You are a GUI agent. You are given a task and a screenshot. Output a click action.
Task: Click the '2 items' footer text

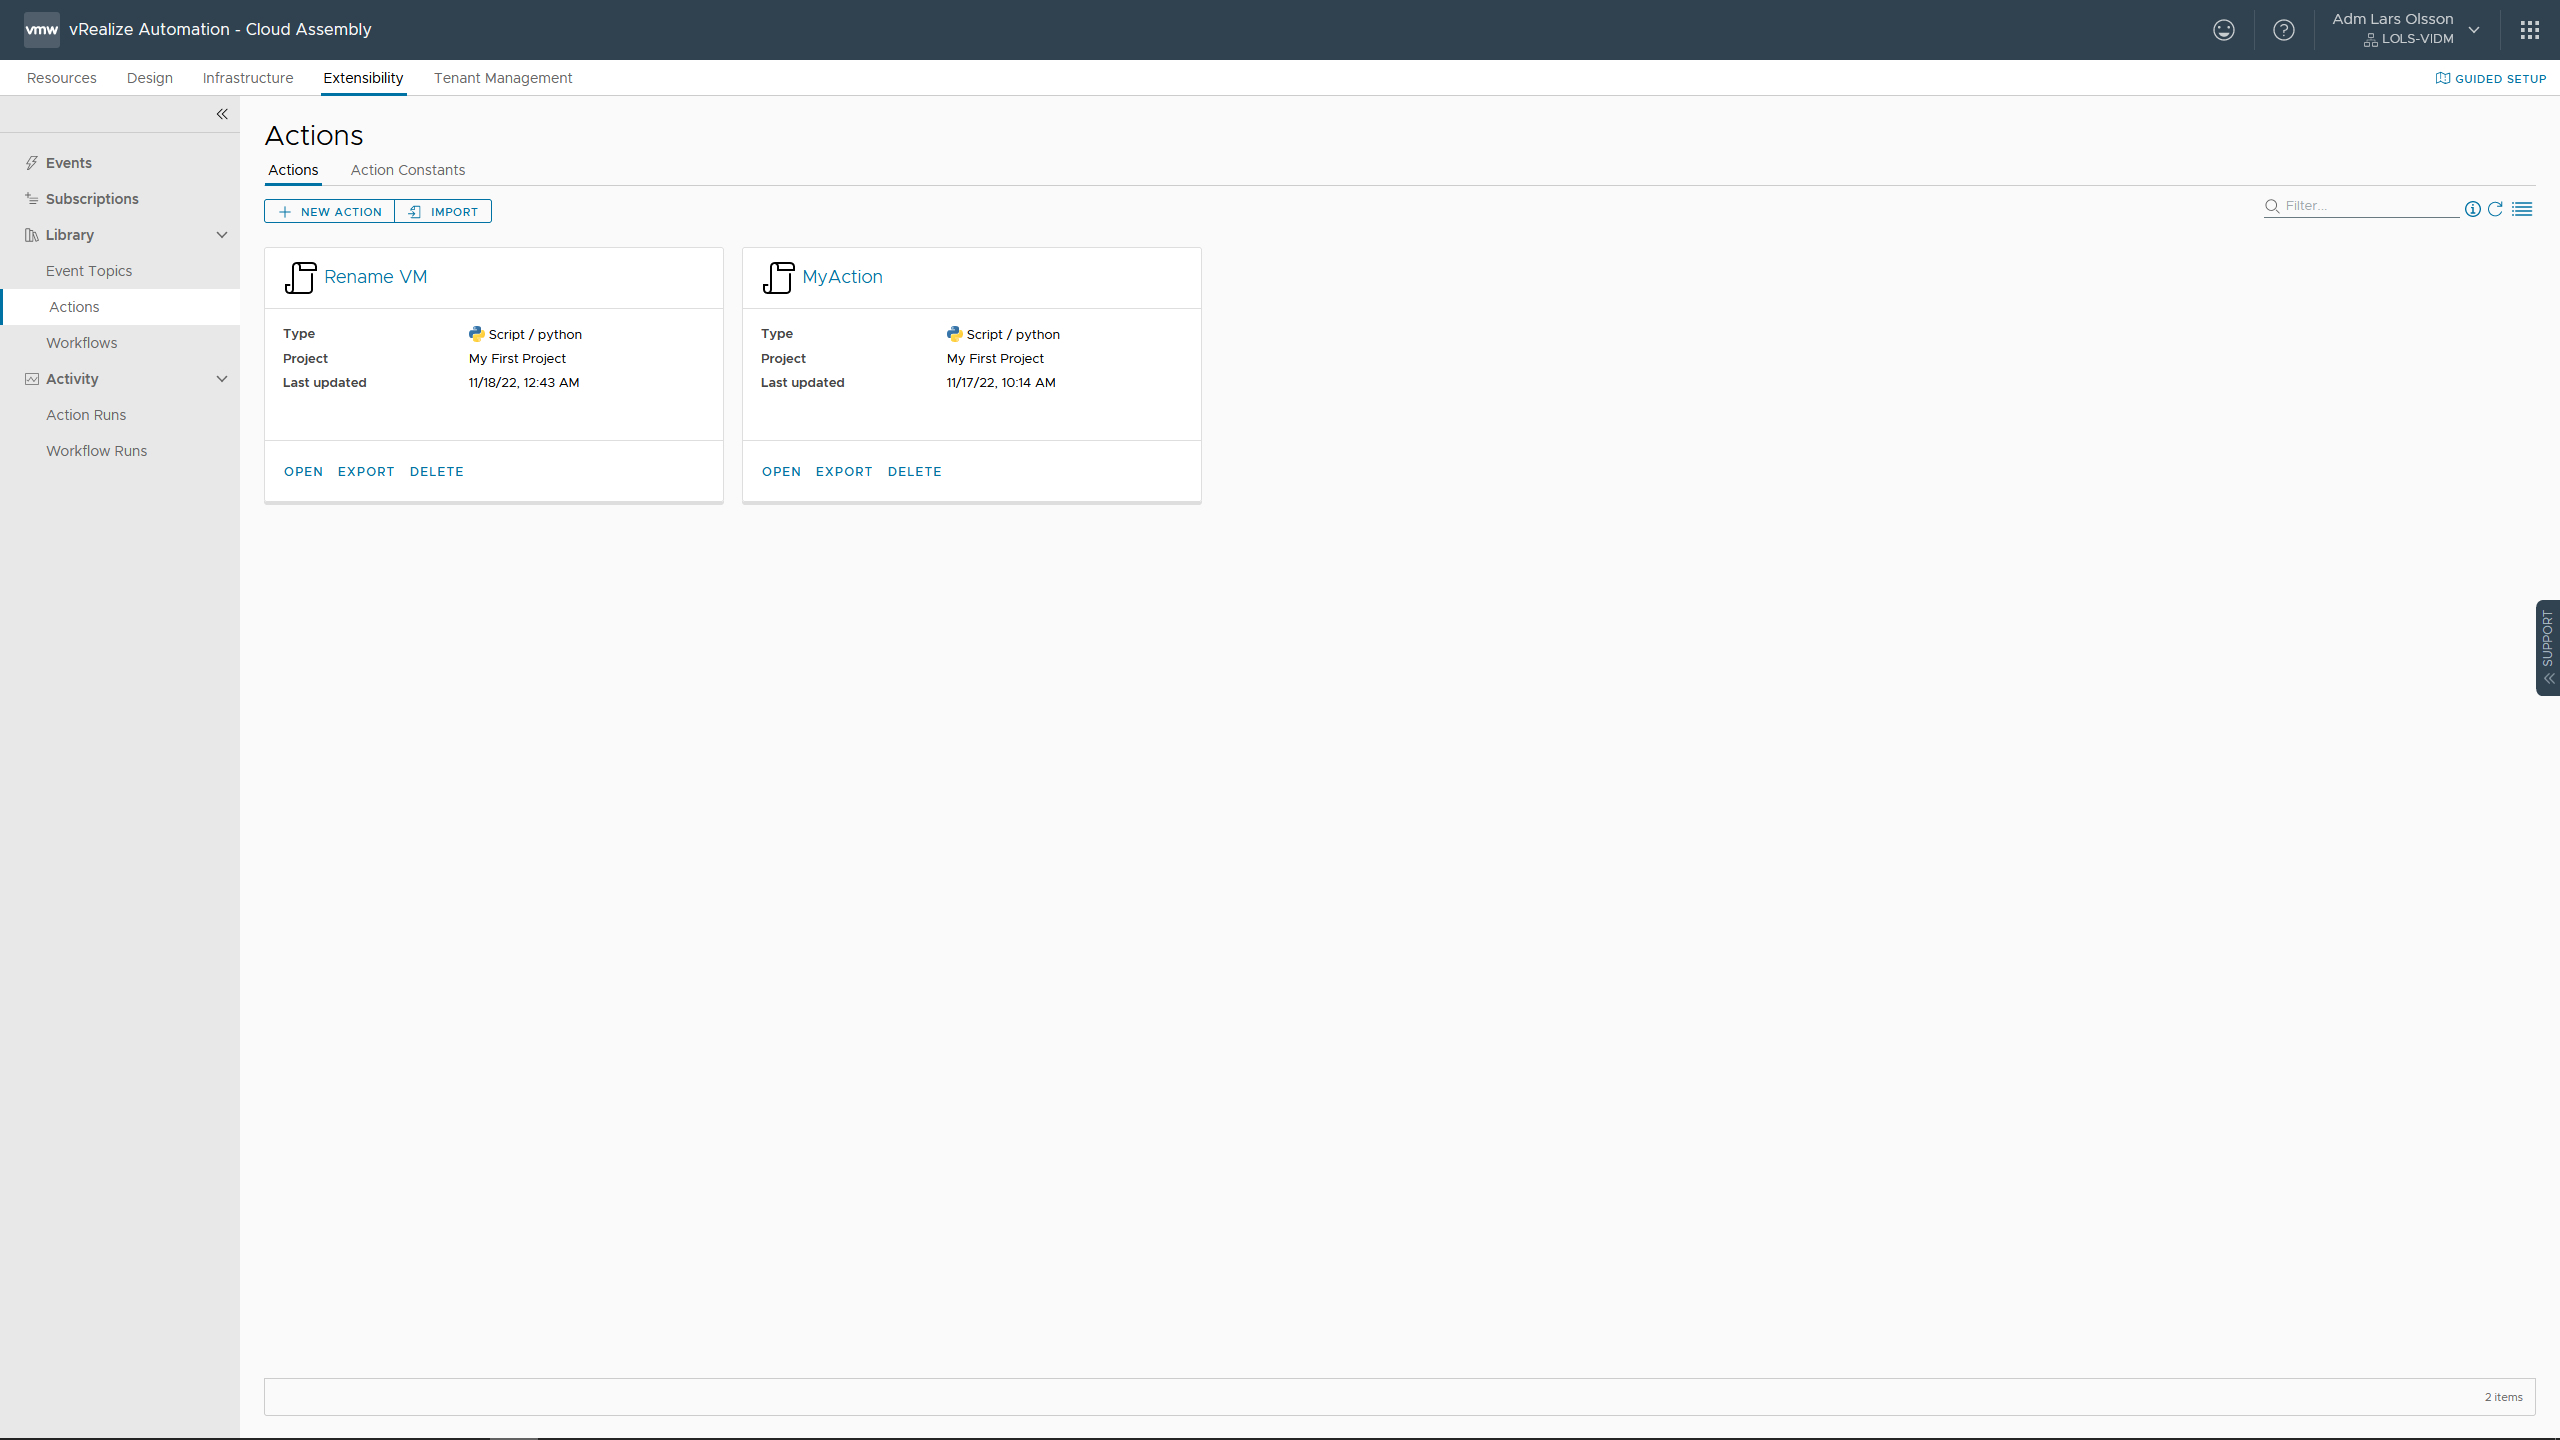pos(2503,1397)
